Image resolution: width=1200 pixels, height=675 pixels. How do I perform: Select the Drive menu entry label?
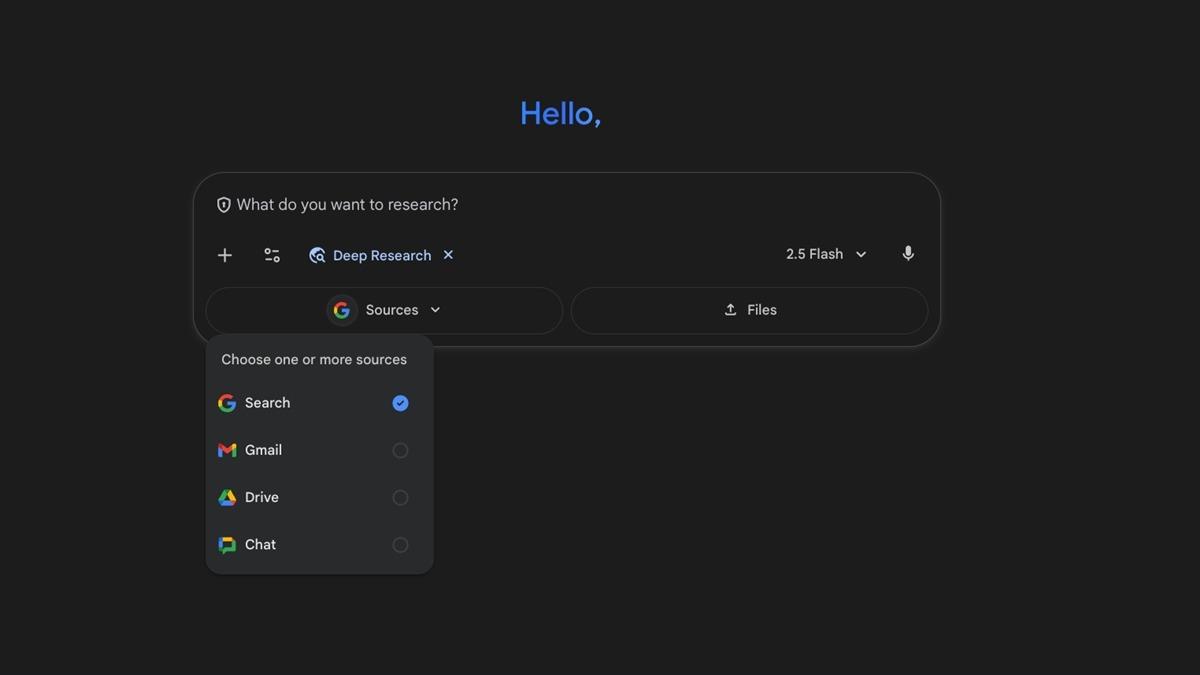click(262, 497)
